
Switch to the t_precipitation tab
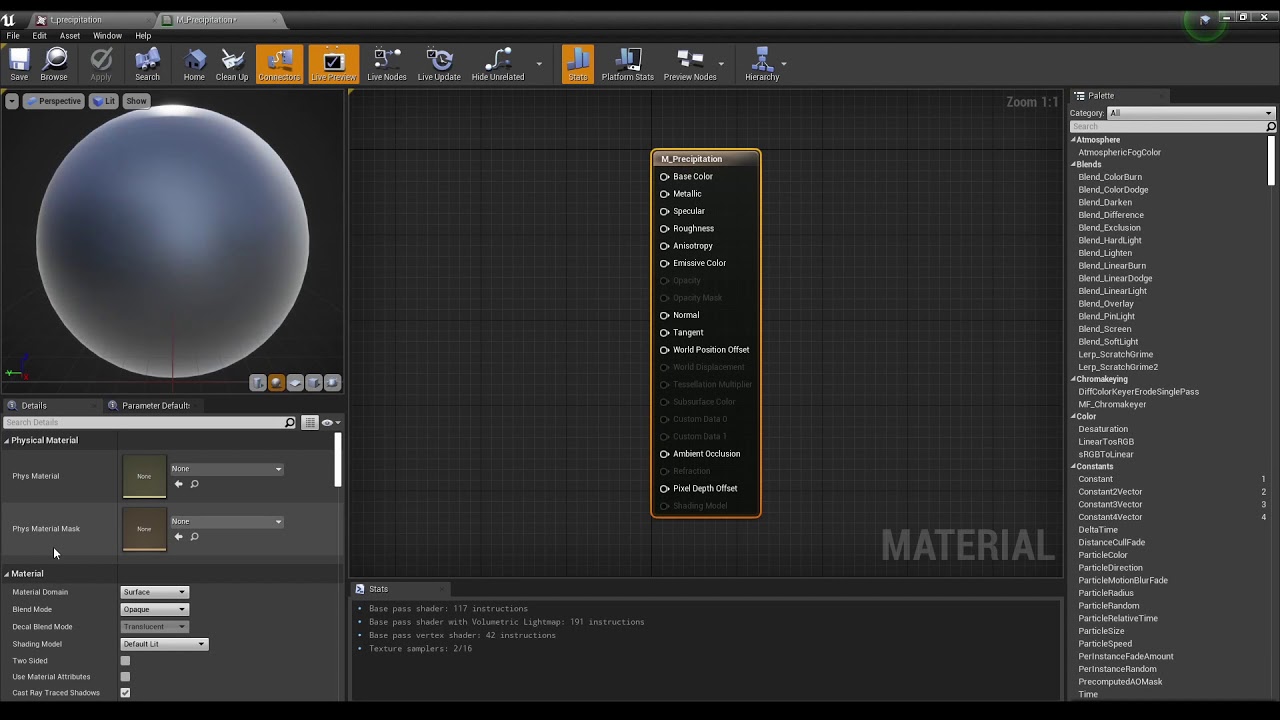coord(76,20)
